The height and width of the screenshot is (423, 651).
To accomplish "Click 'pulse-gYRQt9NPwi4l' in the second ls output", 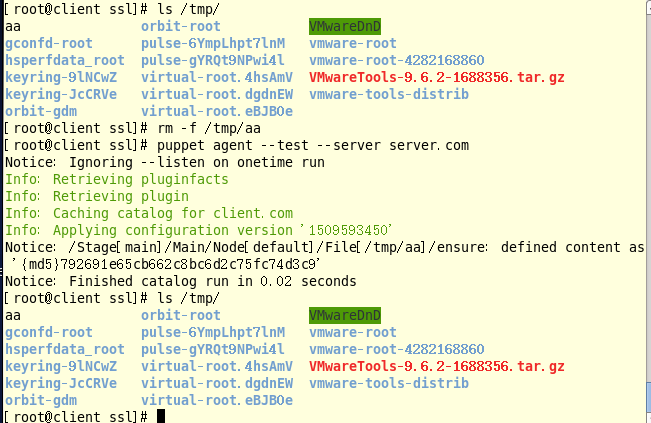I will point(213,350).
